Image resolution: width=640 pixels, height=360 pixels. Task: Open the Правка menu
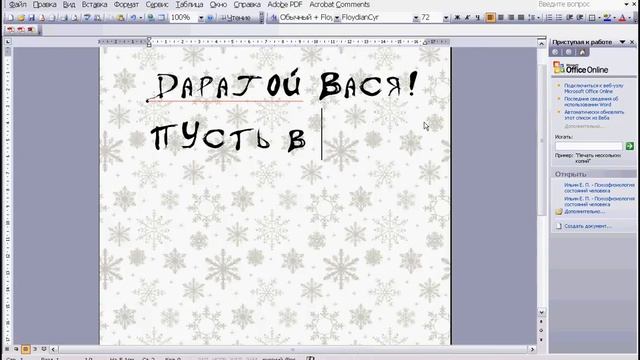tap(44, 4)
